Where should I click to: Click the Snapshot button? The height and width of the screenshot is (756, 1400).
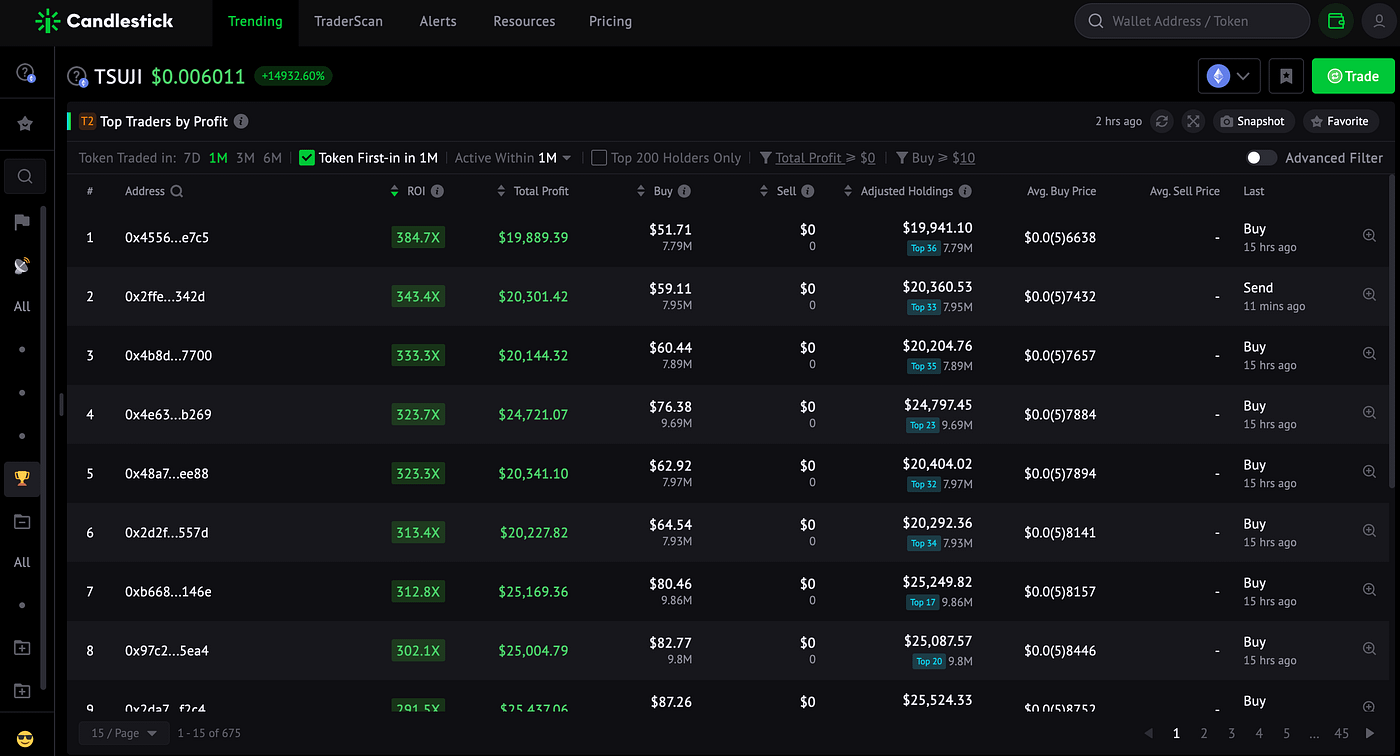[x=1254, y=121]
